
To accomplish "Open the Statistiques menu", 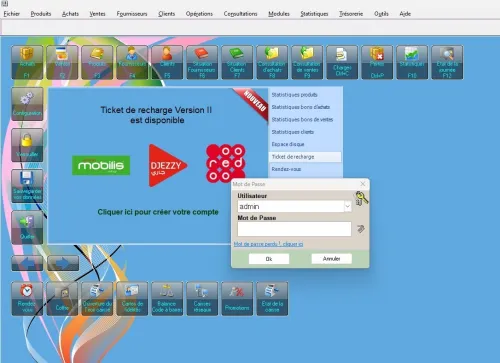I will pyautogui.click(x=314, y=14).
